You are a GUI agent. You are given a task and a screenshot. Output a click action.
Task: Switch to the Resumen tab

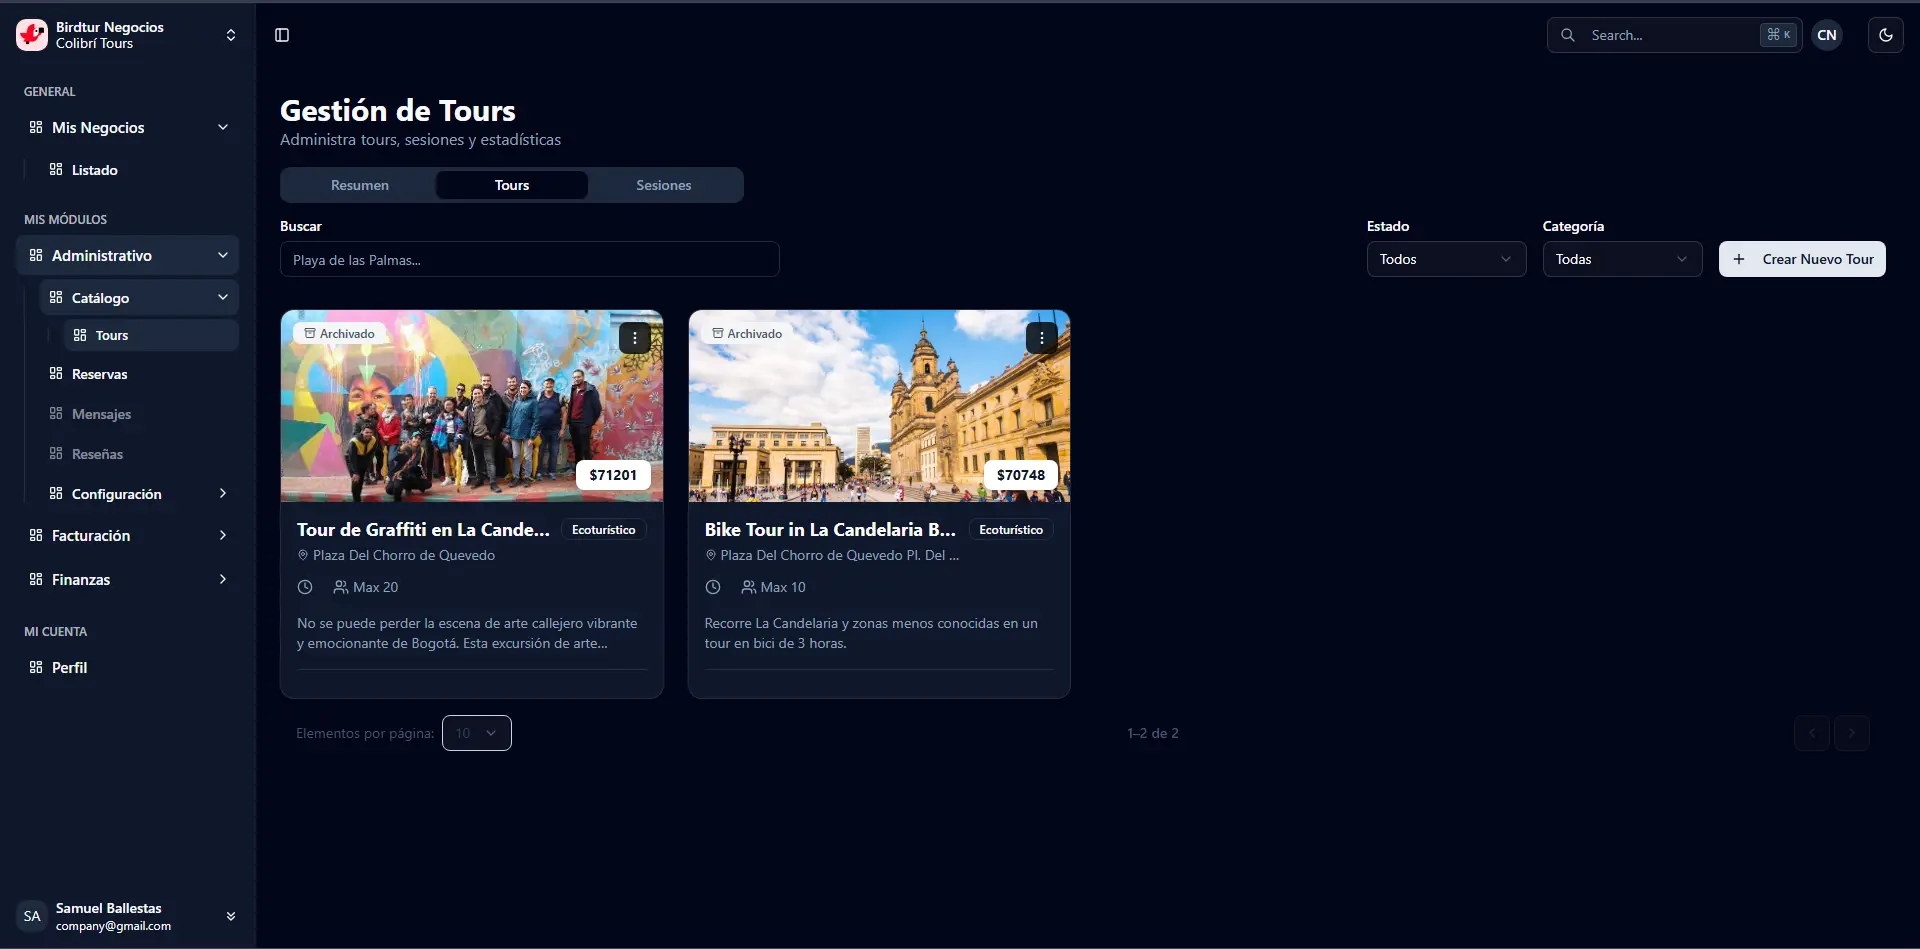tap(359, 185)
